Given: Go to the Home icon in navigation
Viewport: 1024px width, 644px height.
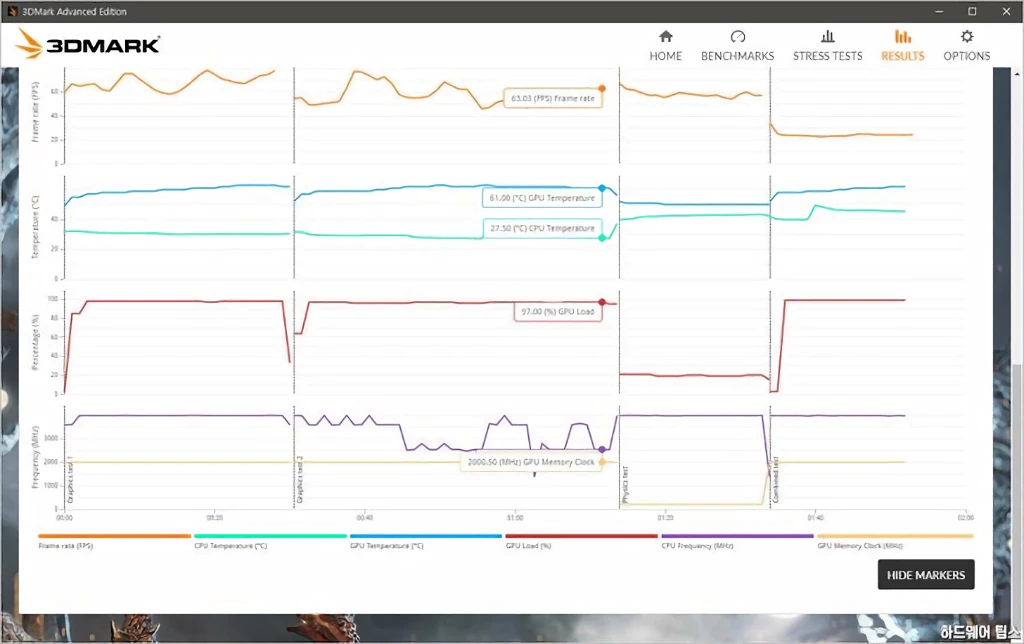Looking at the screenshot, I should click(665, 37).
